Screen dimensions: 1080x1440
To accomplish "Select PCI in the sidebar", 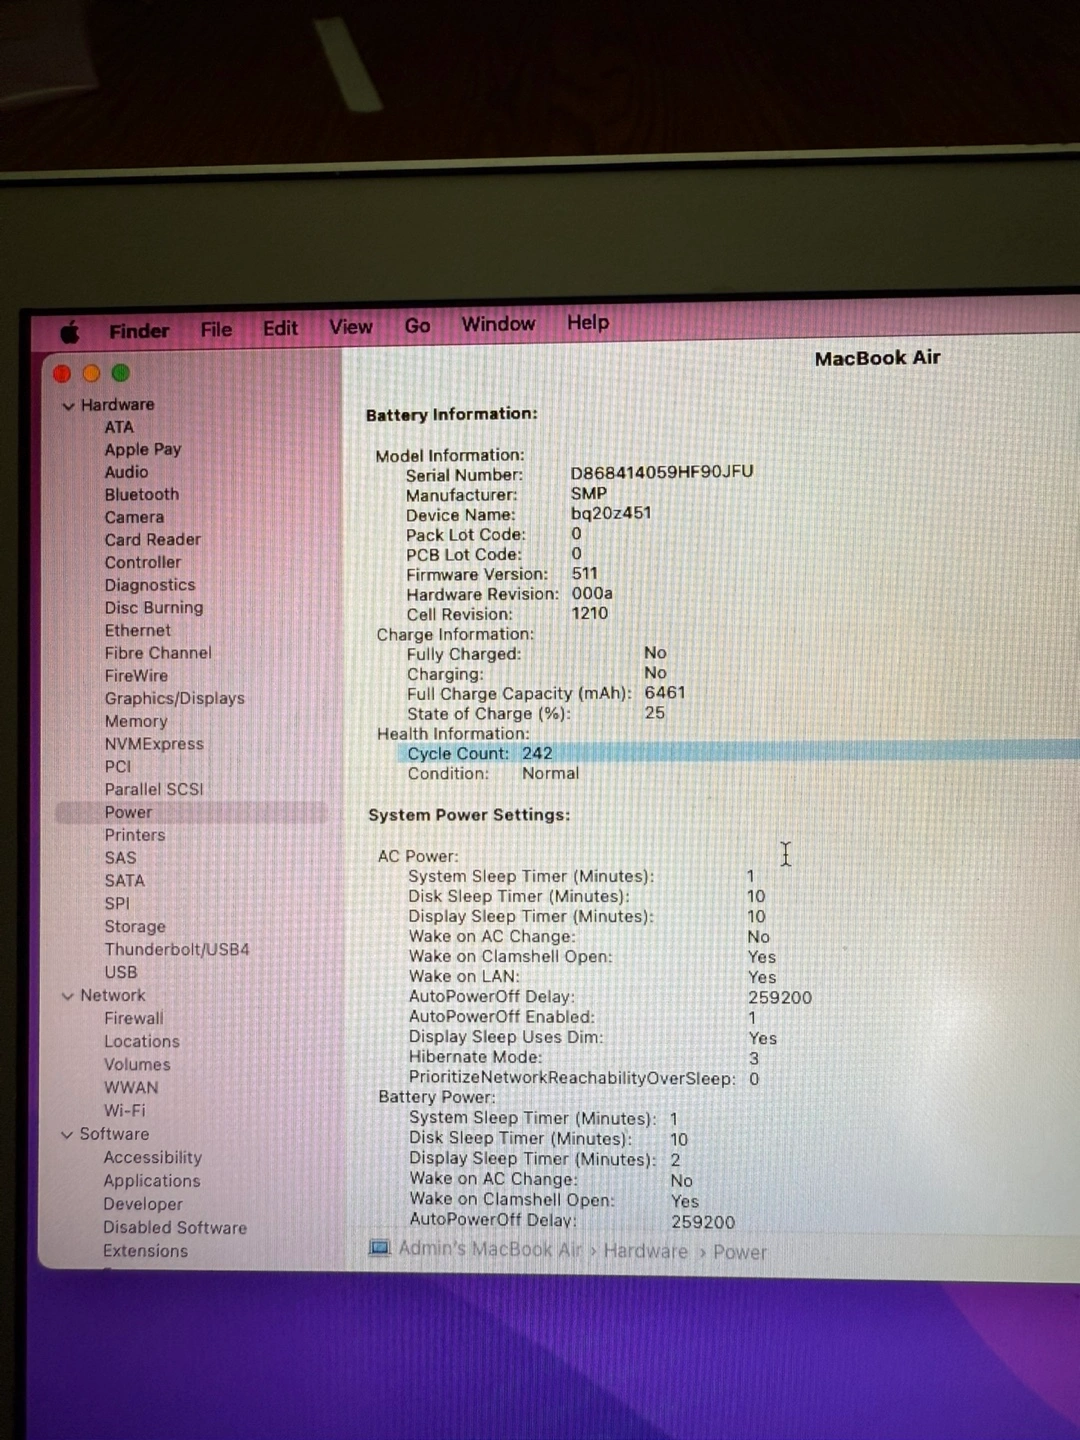I will (x=118, y=767).
